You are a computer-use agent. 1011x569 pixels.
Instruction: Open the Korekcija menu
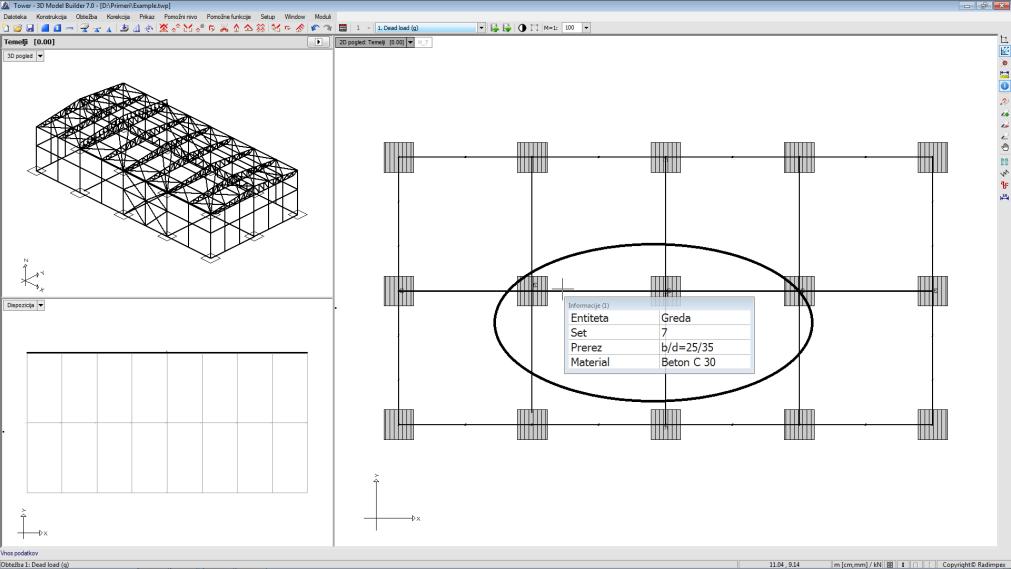click(118, 17)
